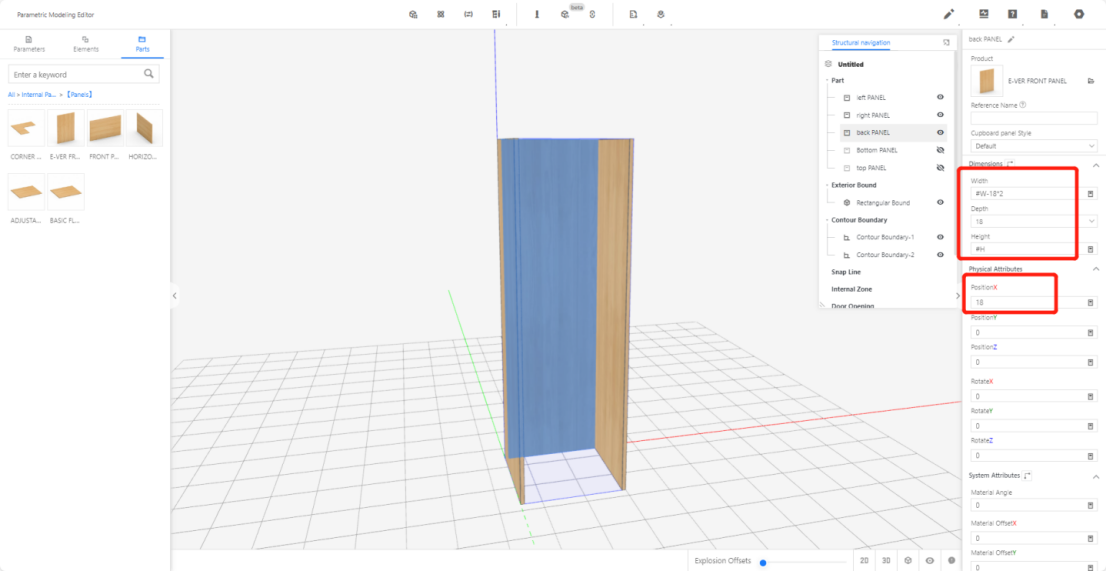Toggle visibility of Contour Boundary-1
This screenshot has width=1107, height=571.
coord(940,237)
